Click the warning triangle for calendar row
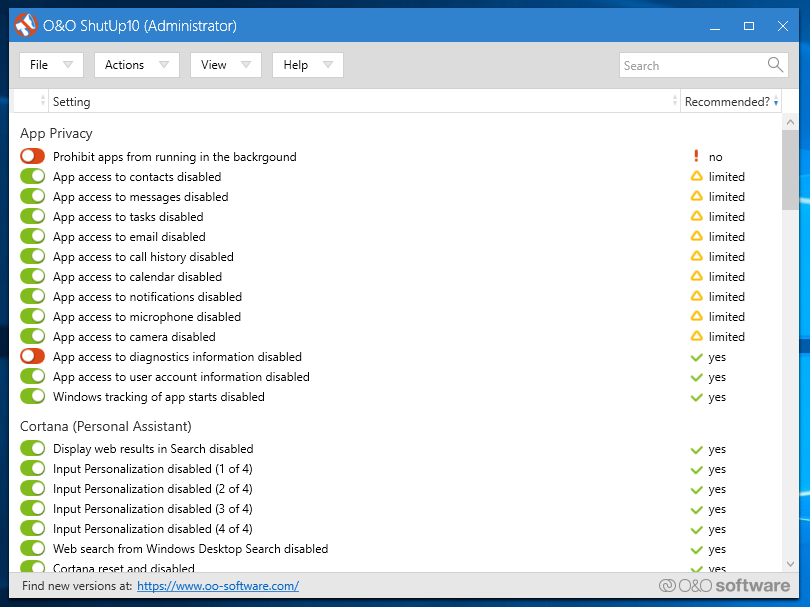 click(696, 276)
